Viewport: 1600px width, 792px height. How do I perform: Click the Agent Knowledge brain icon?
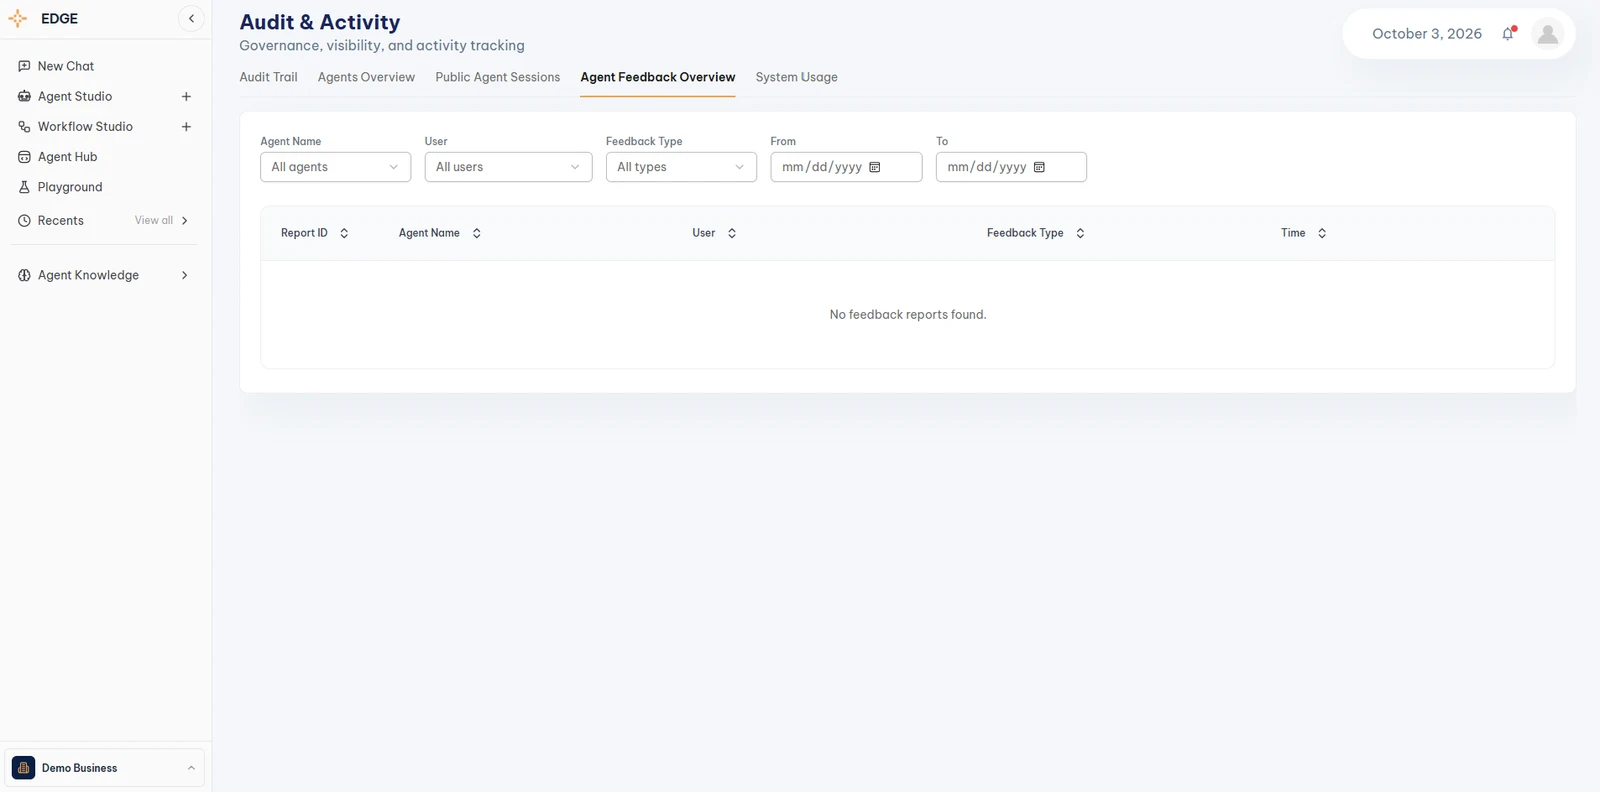[24, 275]
